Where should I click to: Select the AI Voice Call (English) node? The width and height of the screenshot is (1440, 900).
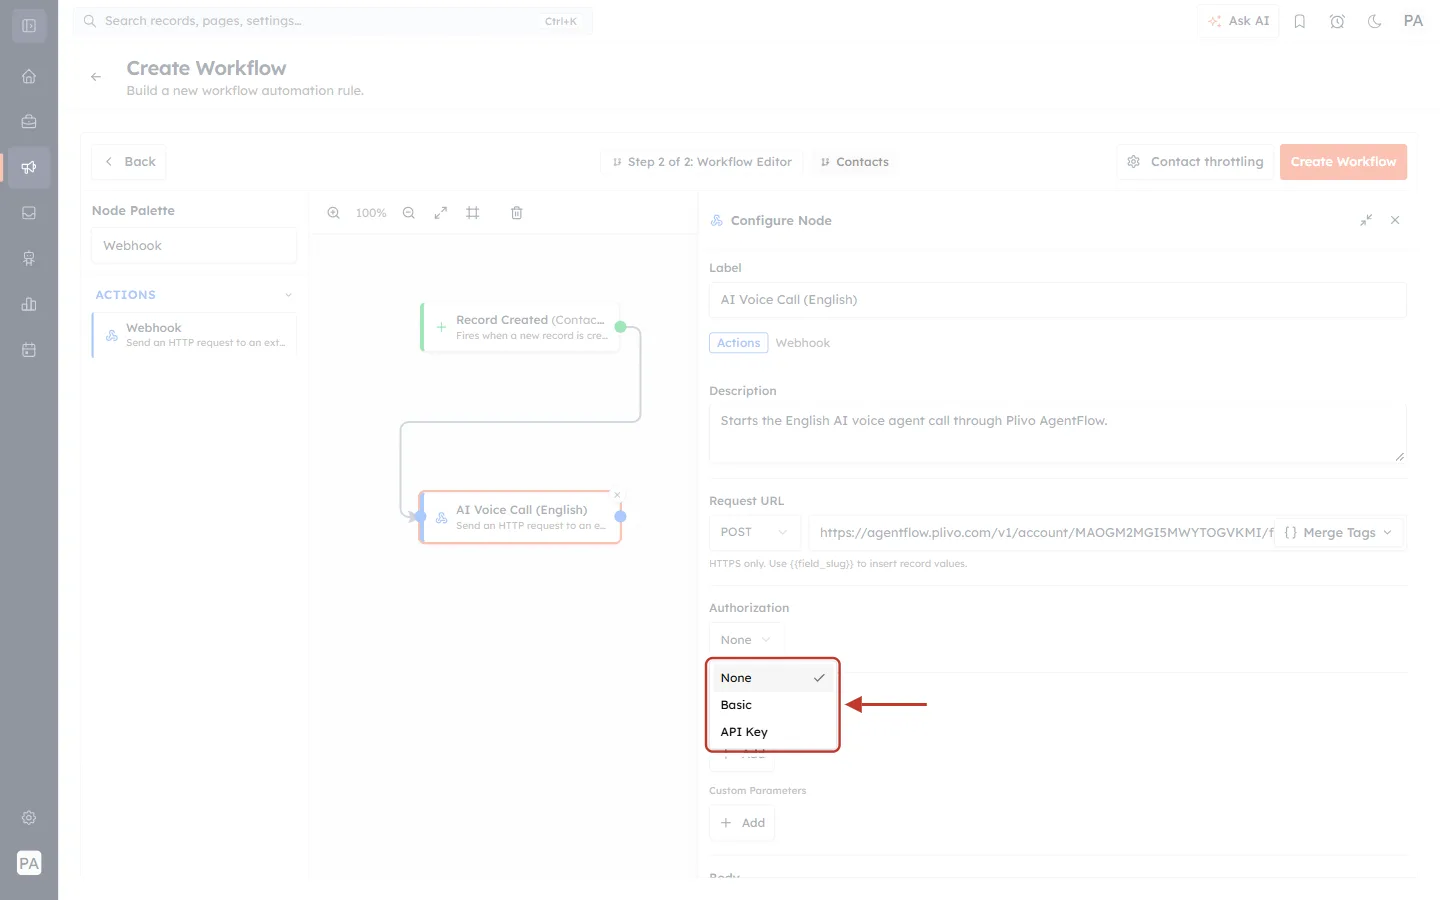coord(520,517)
